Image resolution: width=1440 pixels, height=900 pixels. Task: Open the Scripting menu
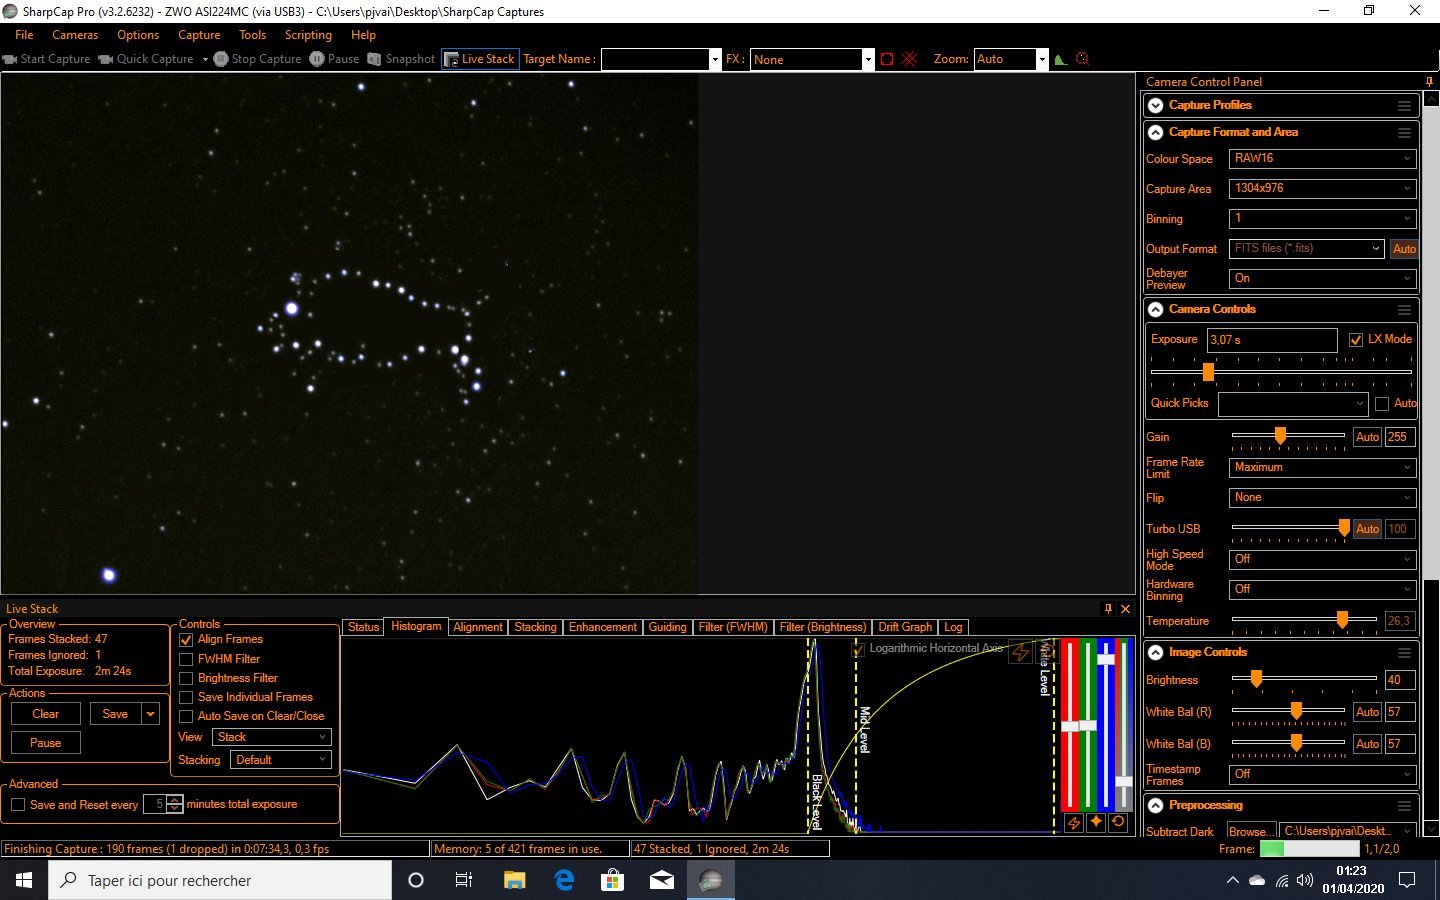point(308,35)
